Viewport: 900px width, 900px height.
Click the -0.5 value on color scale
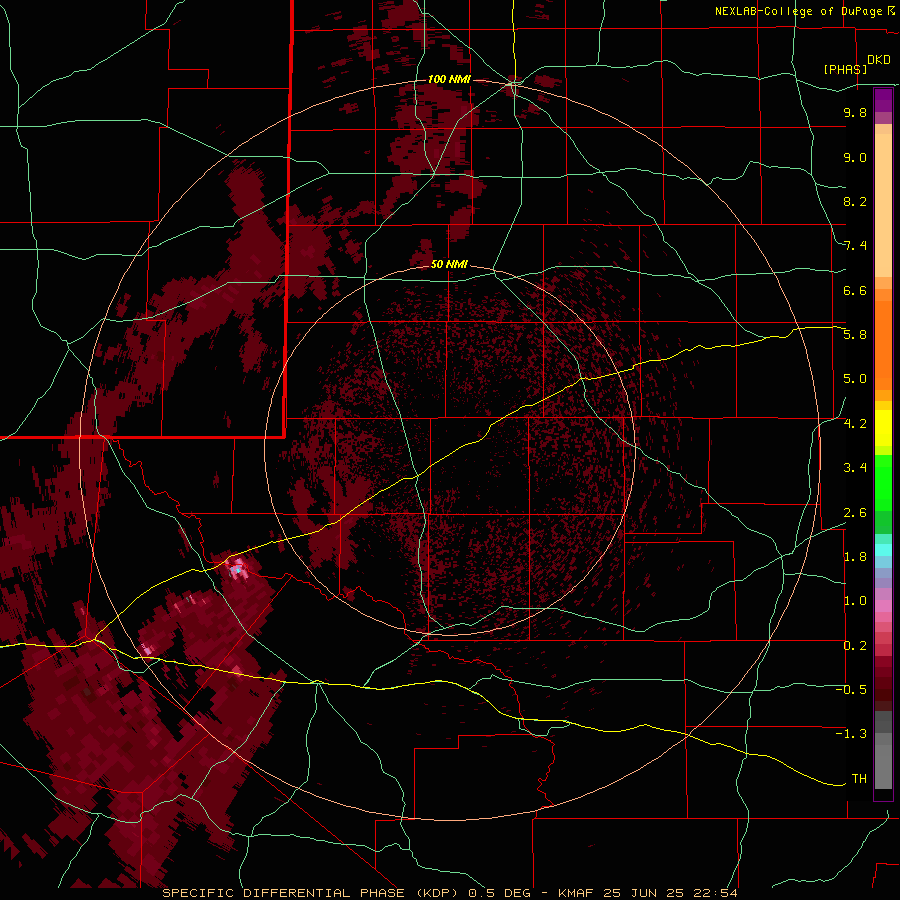point(851,690)
